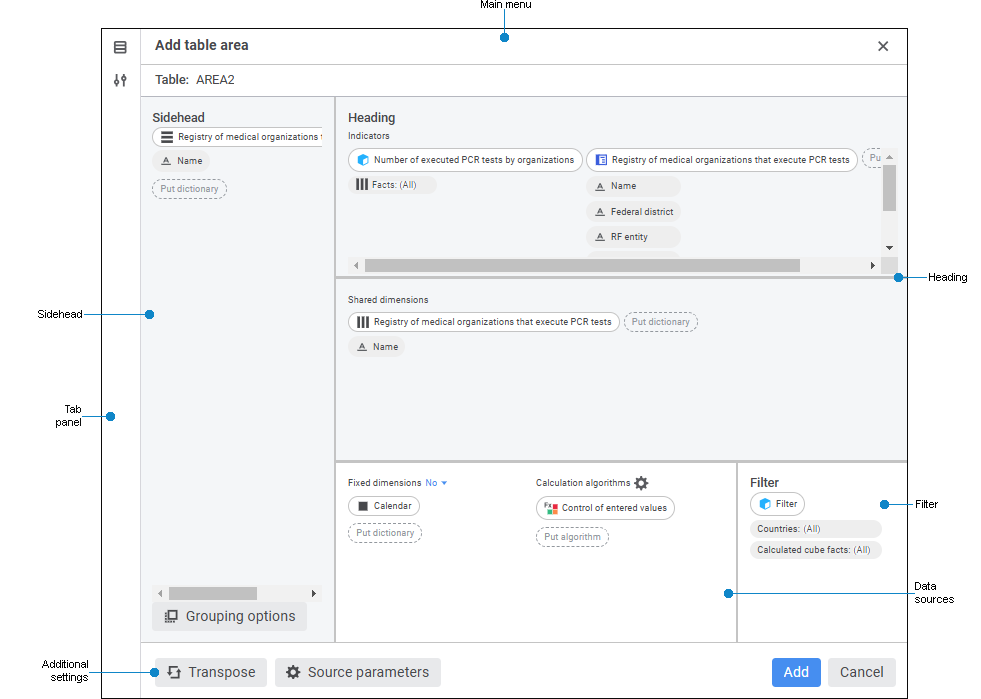Select the 'RF entity' attribute in Heading
The height and width of the screenshot is (699, 981).
point(633,237)
